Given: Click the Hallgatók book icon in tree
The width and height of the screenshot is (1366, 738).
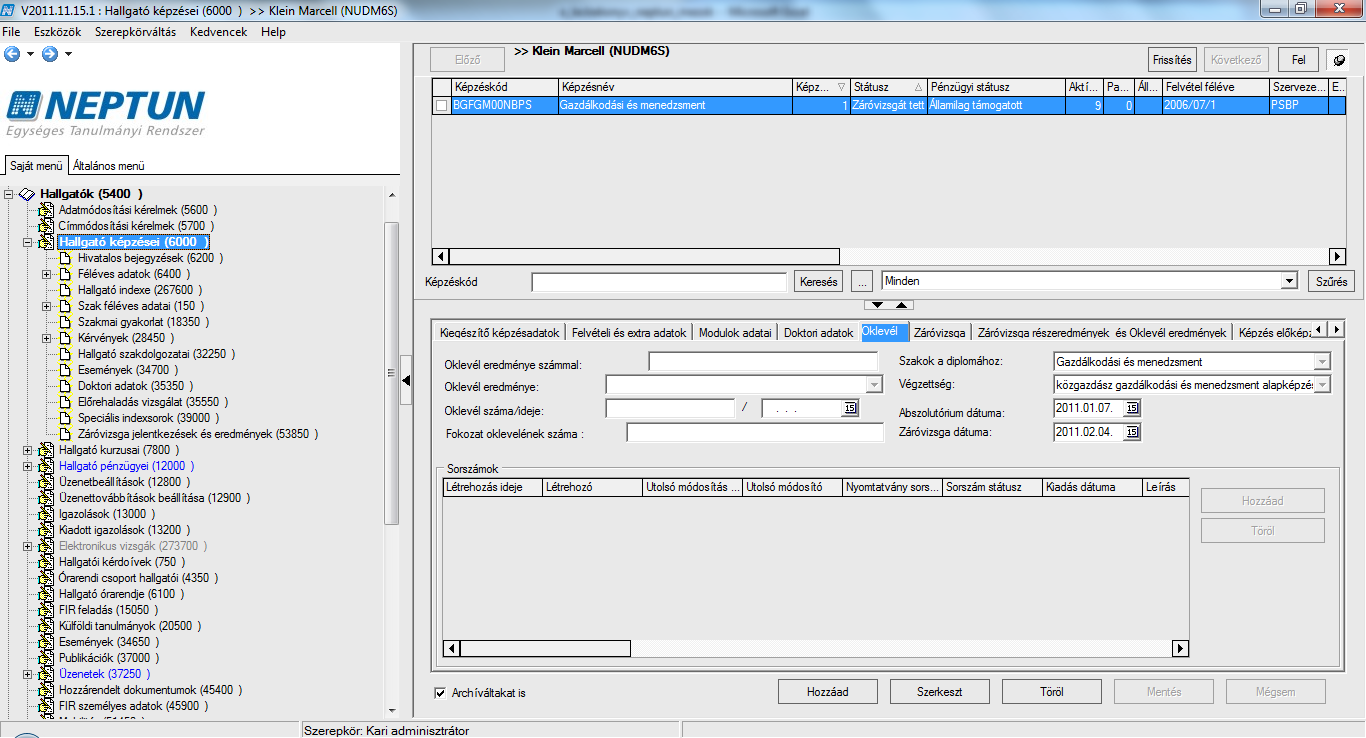Looking at the screenshot, I should (28, 194).
